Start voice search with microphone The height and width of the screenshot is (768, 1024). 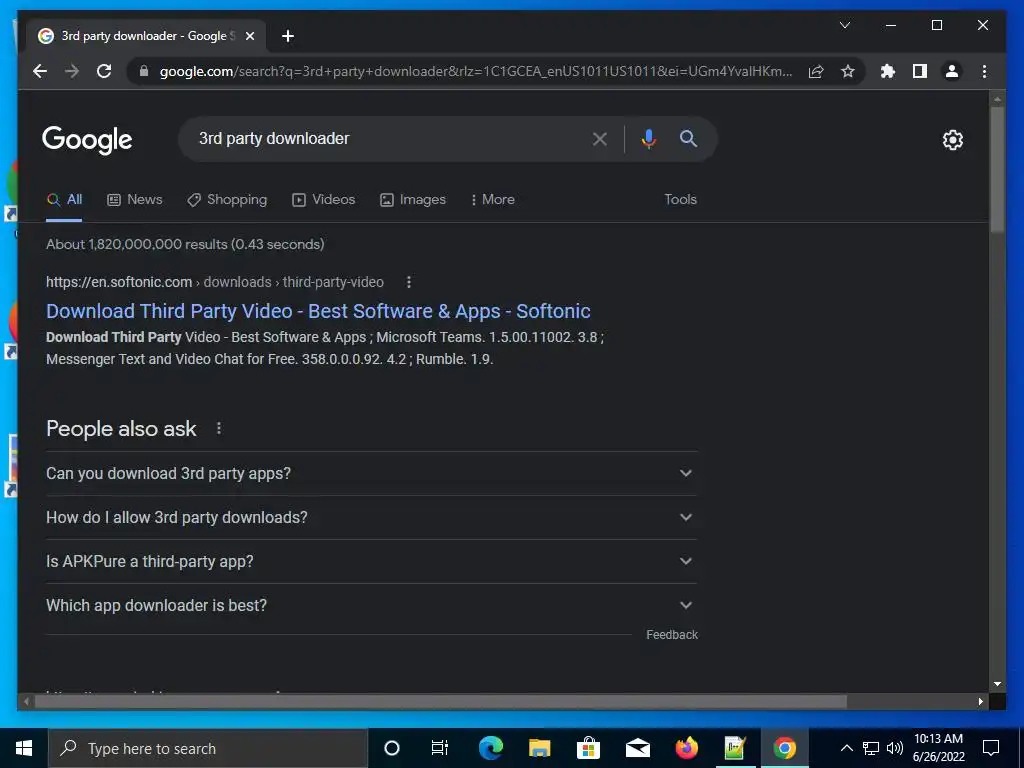click(x=648, y=138)
